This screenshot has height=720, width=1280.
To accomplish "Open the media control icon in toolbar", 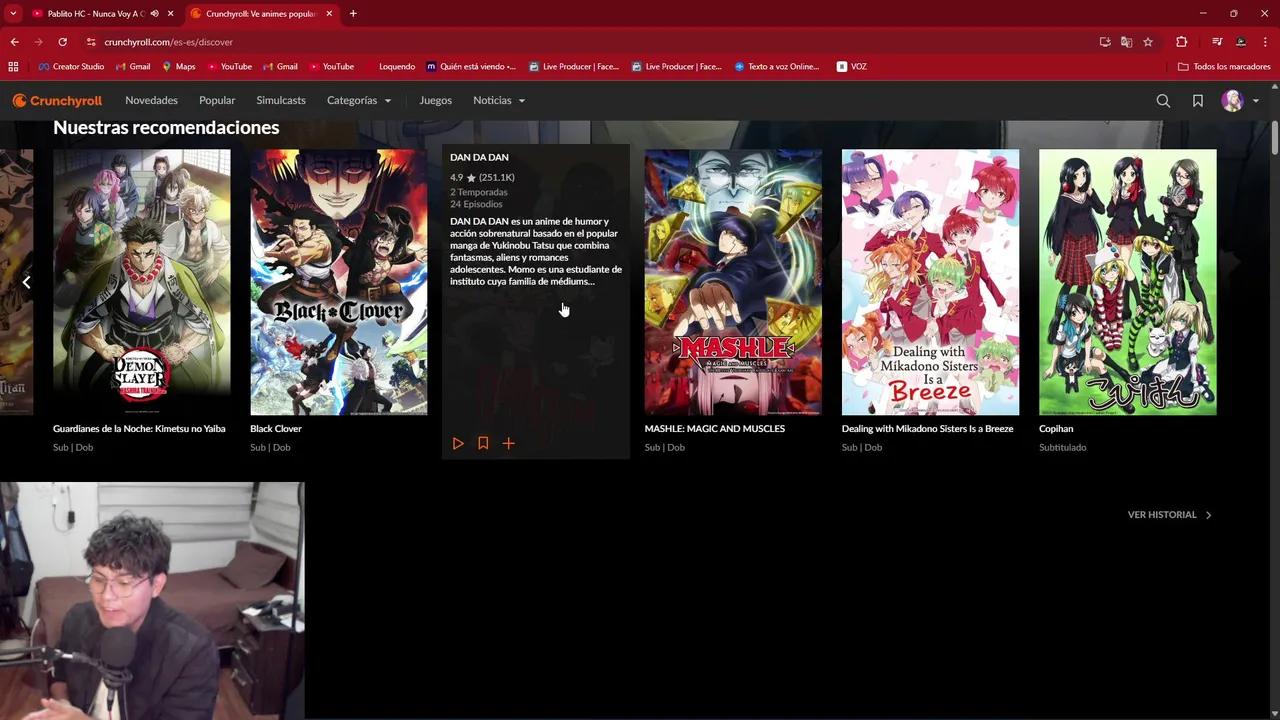I will click(1217, 42).
